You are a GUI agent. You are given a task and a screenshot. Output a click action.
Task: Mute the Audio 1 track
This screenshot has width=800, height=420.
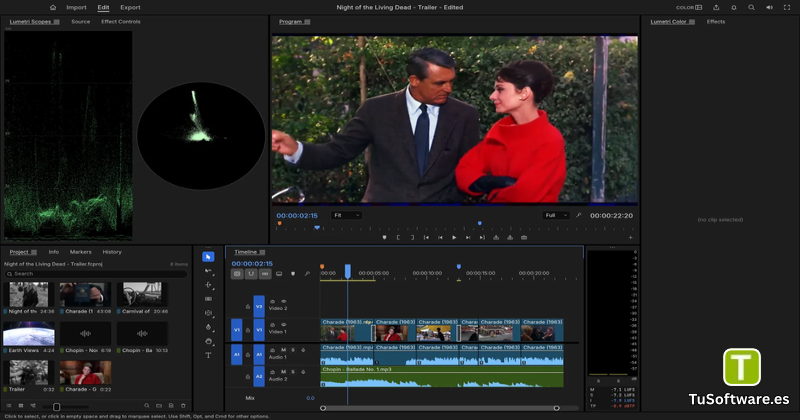click(x=283, y=350)
